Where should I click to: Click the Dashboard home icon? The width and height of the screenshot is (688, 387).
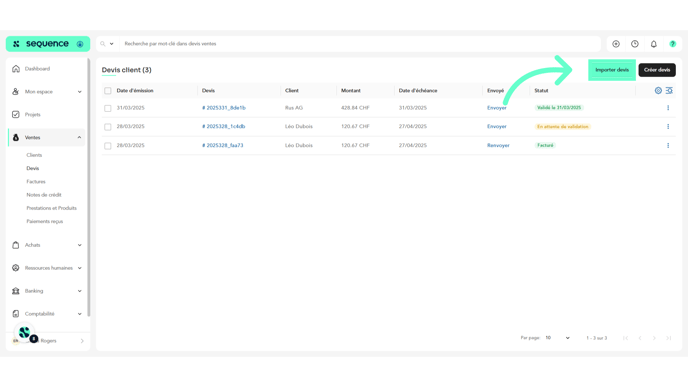[x=16, y=68]
